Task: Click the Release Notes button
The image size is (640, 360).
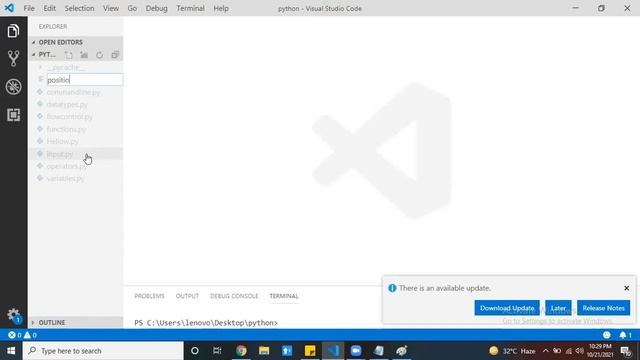Action: pos(603,308)
